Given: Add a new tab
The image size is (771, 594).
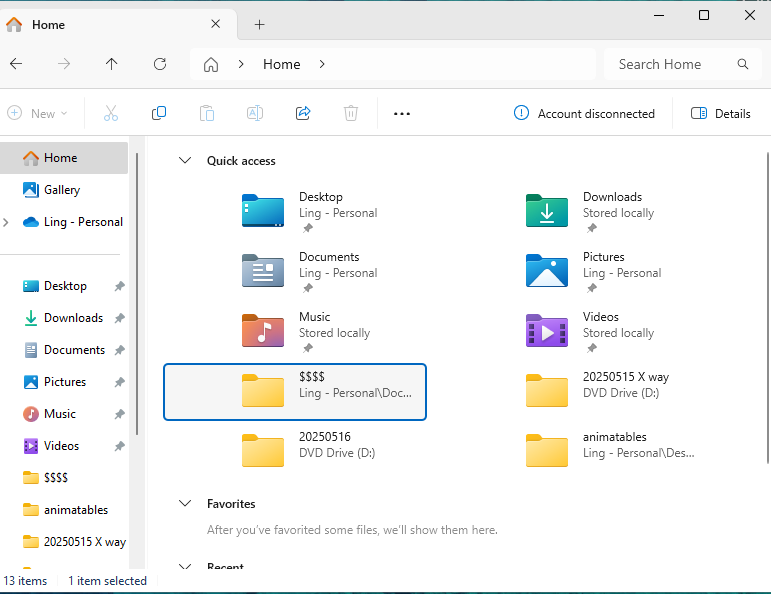Looking at the screenshot, I should tap(259, 24).
